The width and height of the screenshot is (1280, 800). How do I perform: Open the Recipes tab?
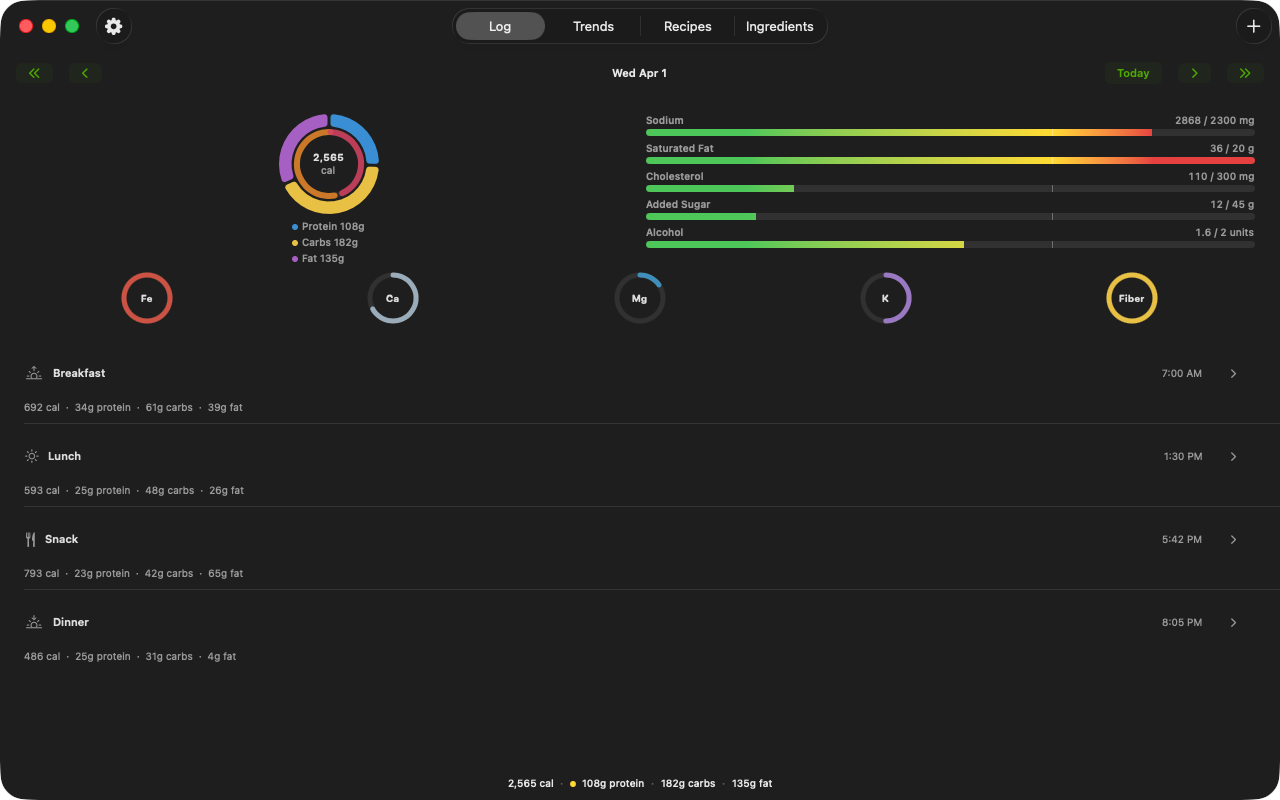tap(688, 26)
